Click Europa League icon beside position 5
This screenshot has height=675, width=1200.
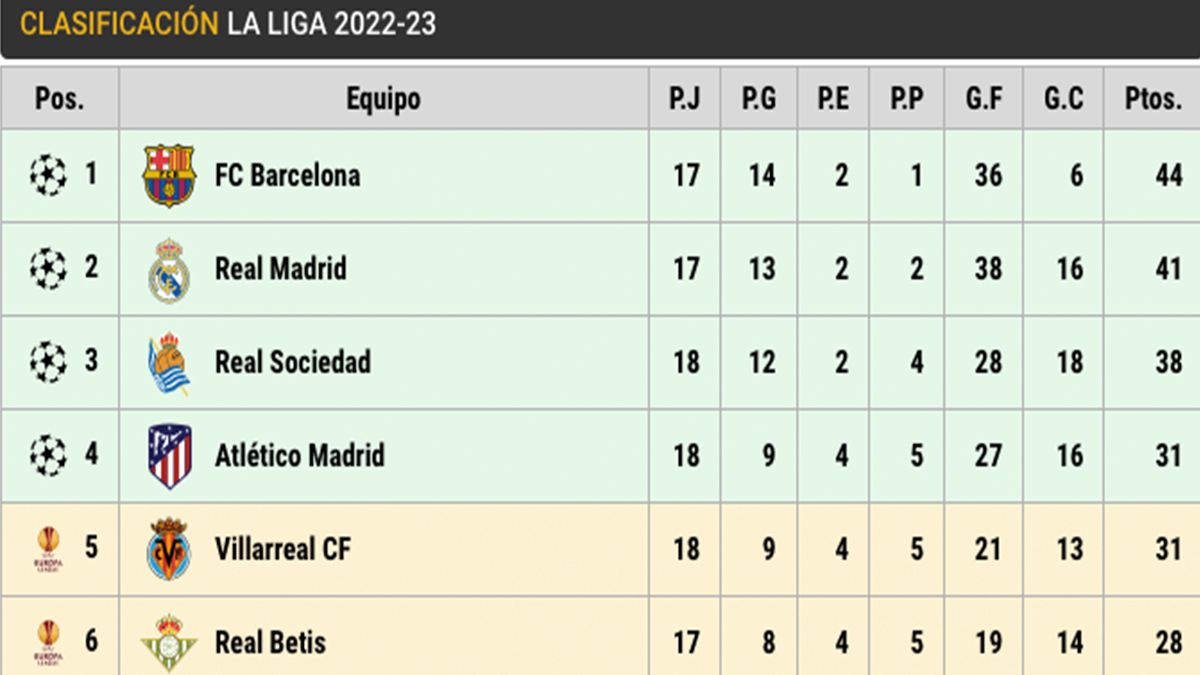48,549
